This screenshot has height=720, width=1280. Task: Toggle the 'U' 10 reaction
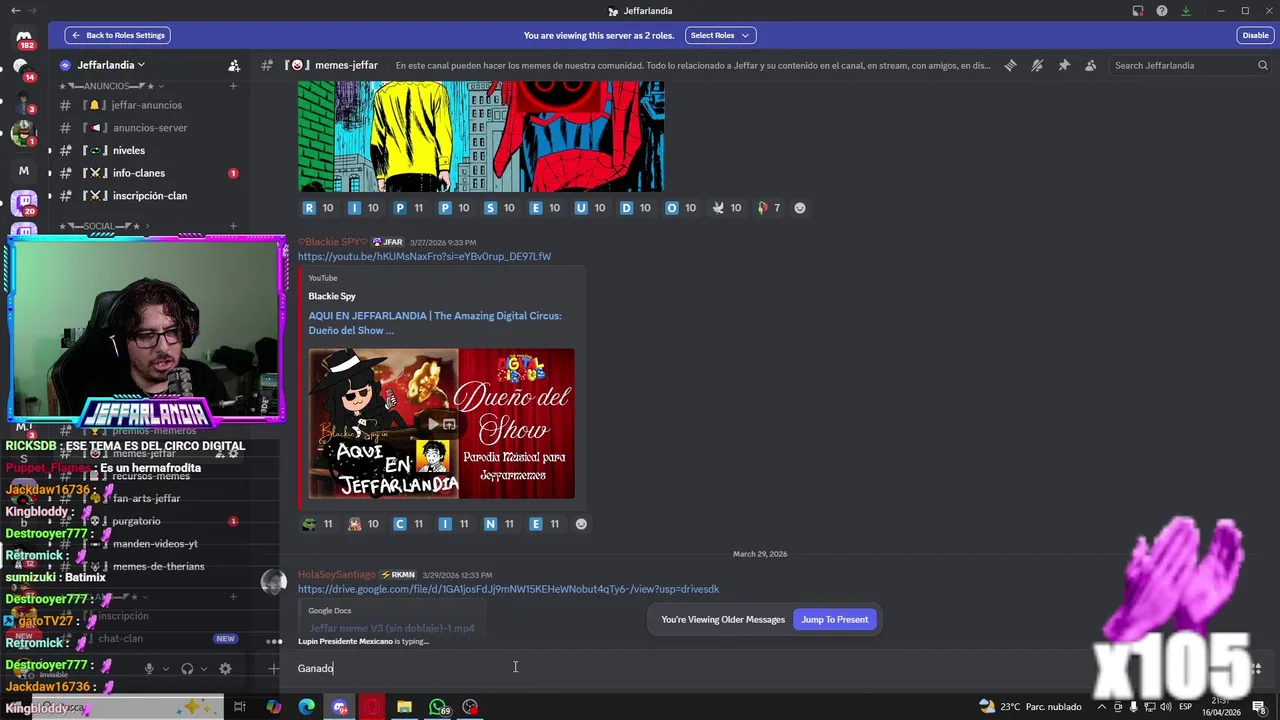coord(589,208)
